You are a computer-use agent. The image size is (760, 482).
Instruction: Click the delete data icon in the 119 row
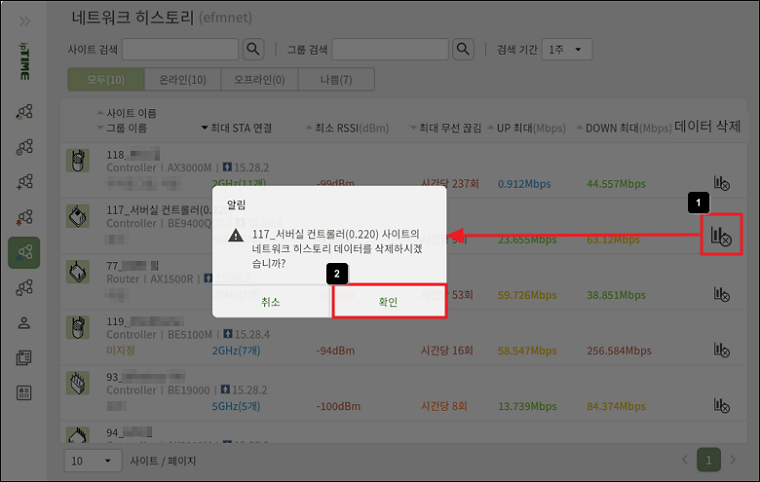pyautogui.click(x=720, y=347)
